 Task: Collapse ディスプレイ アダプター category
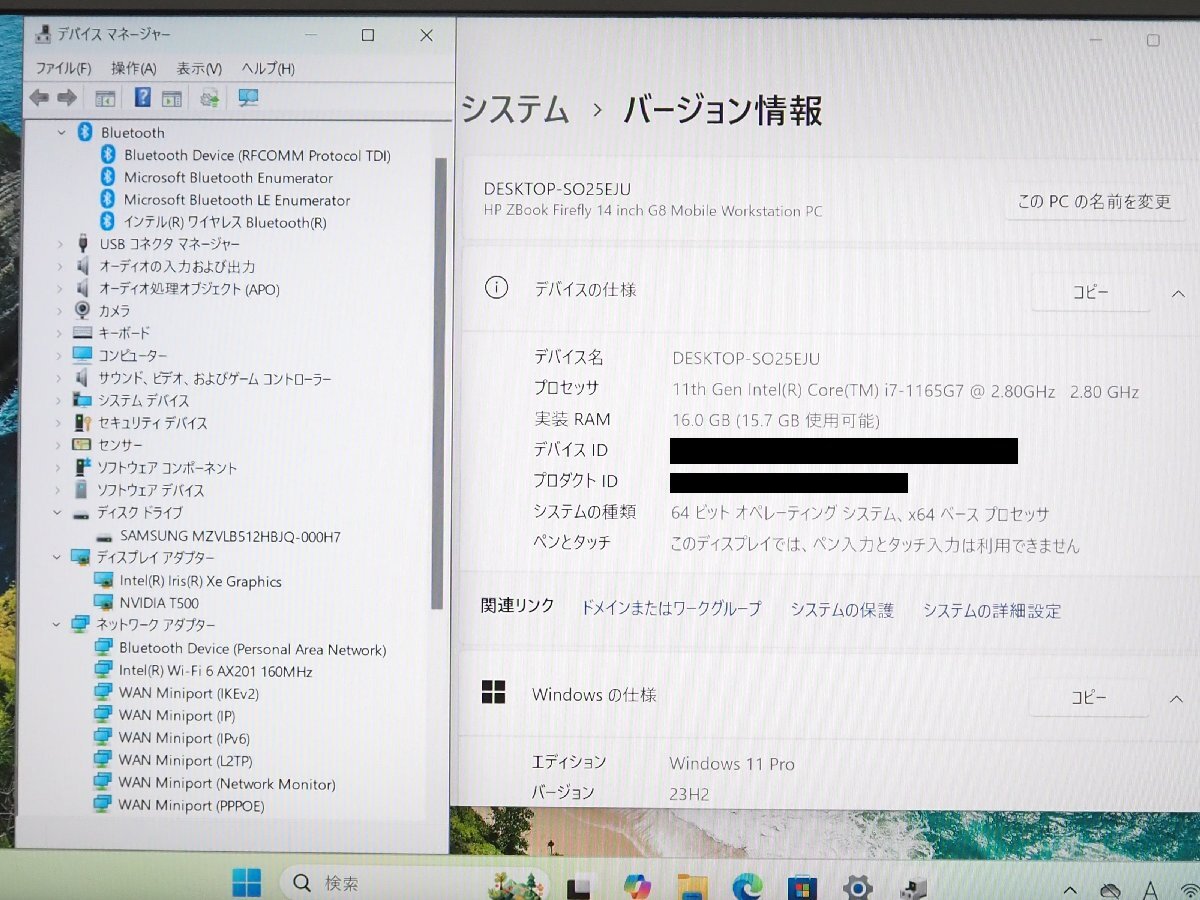(x=59, y=558)
